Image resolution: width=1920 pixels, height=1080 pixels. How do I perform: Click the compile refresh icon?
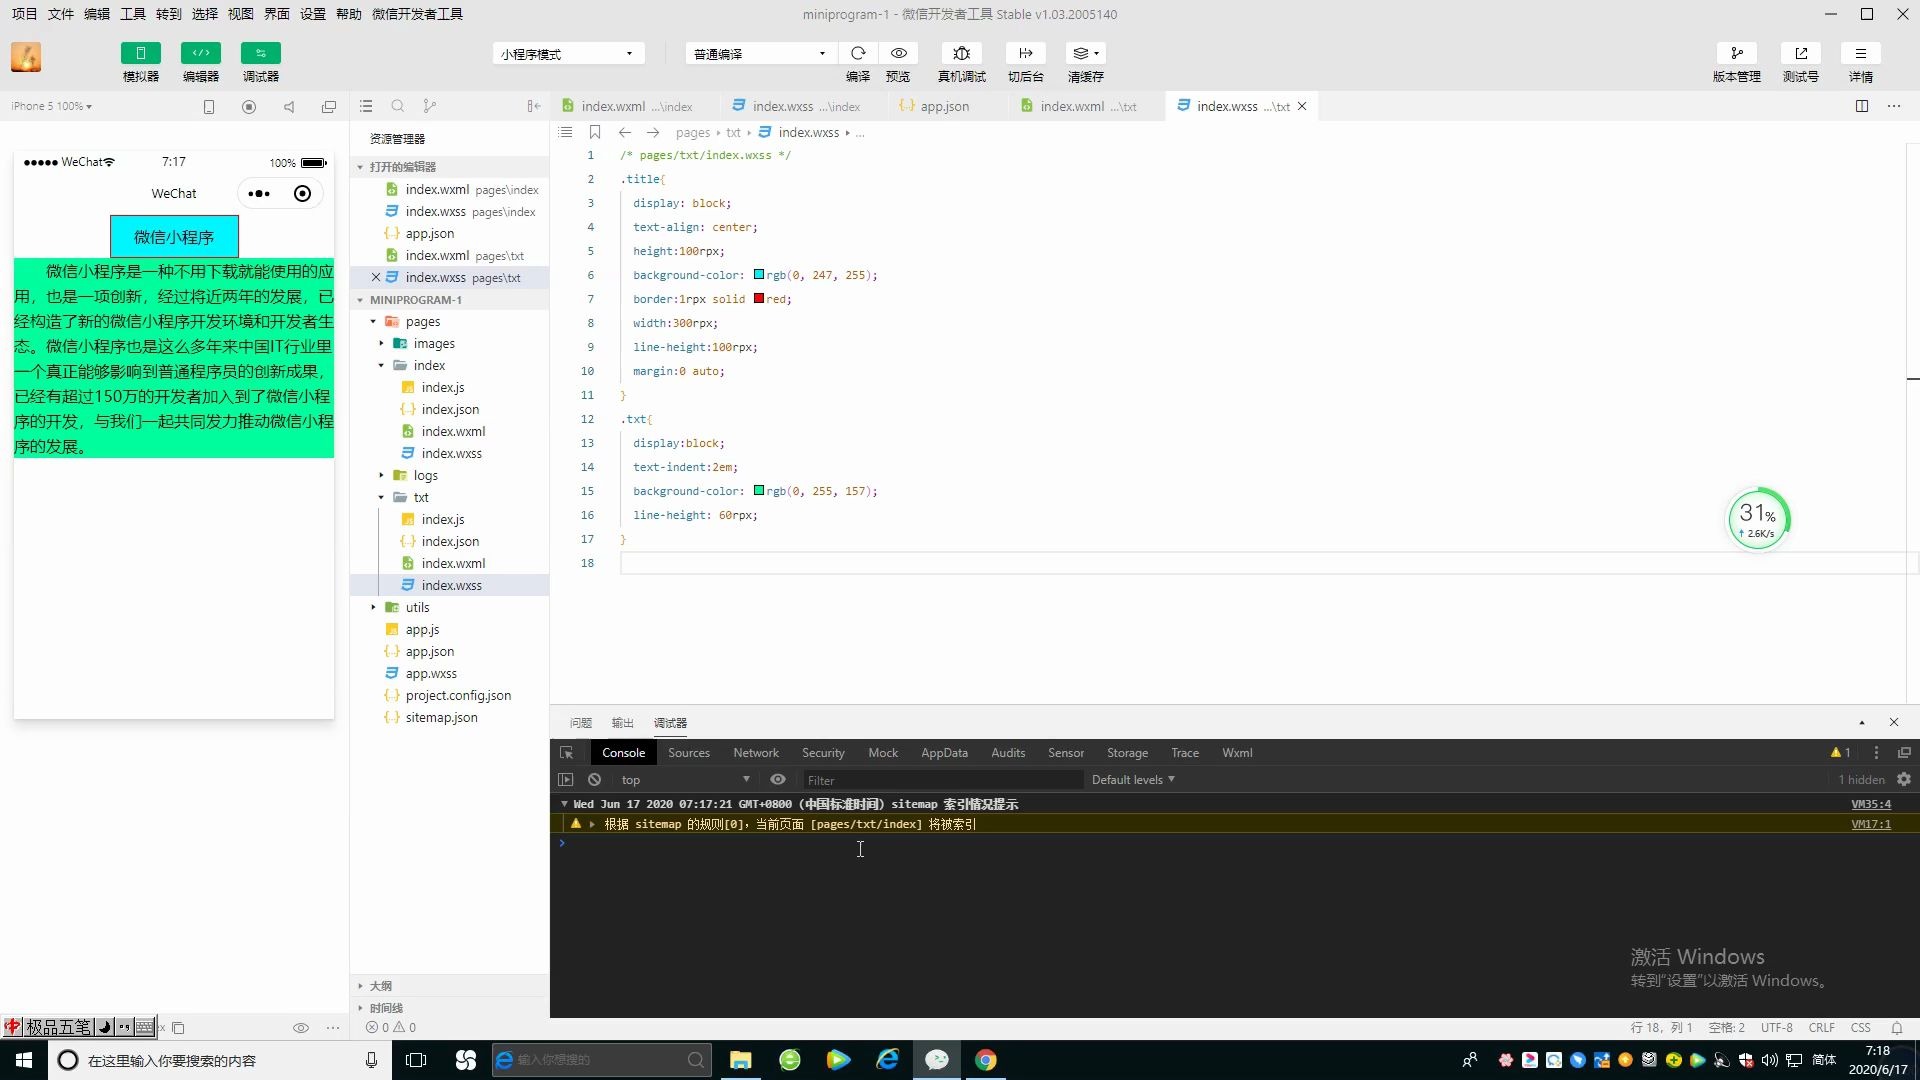(858, 54)
